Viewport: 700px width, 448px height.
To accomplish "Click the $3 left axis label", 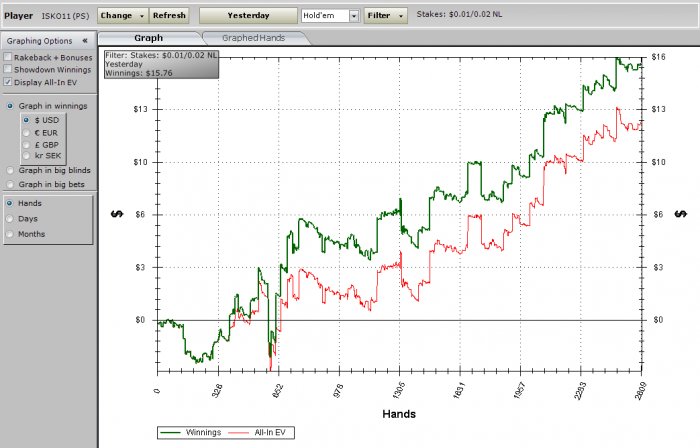I will pos(140,267).
